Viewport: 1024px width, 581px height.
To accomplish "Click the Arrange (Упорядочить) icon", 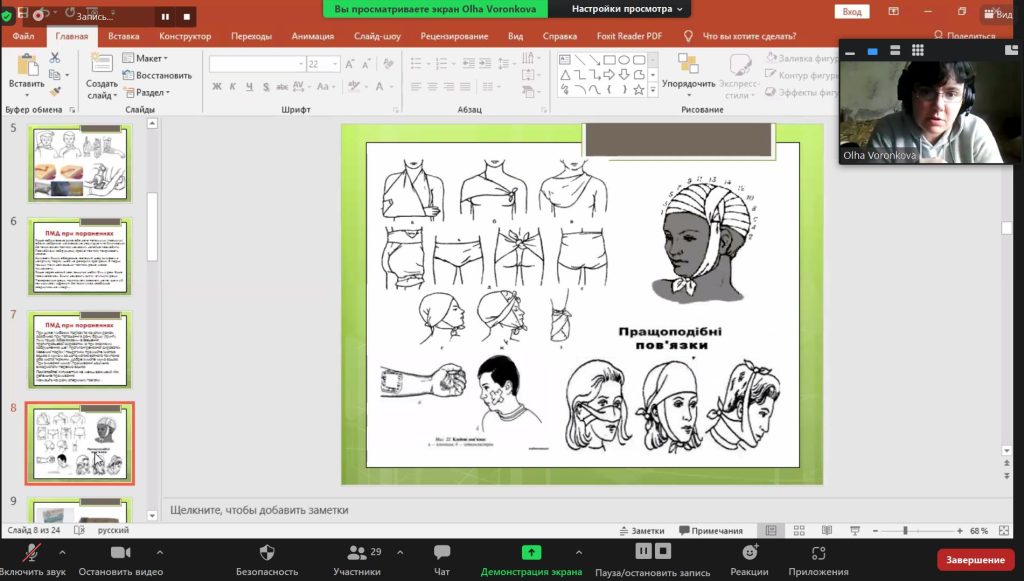I will tap(688, 64).
